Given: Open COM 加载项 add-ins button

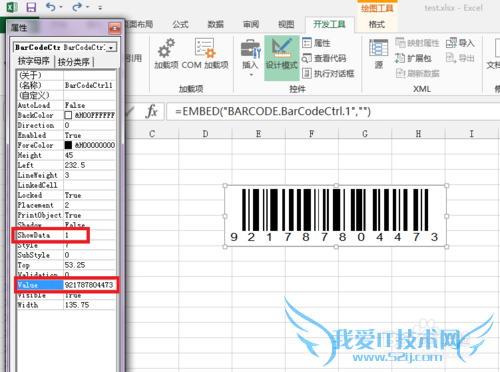Looking at the screenshot, I should point(205,53).
